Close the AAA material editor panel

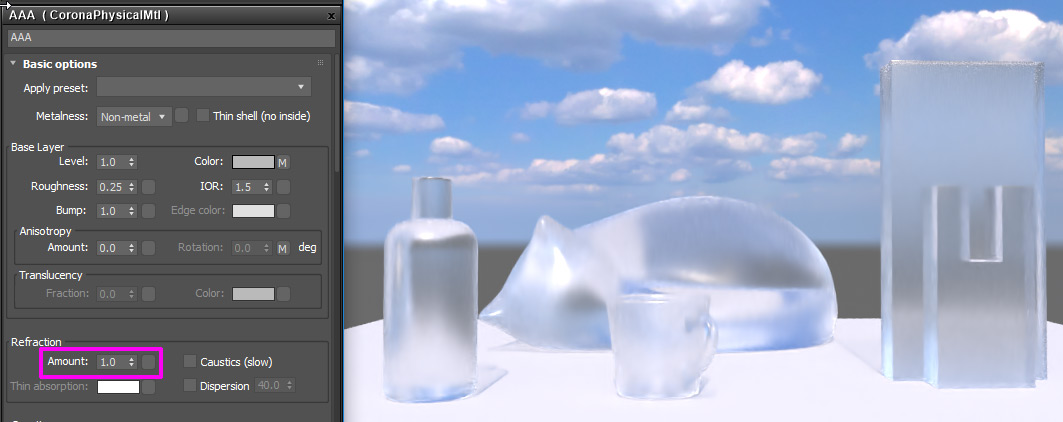[x=331, y=16]
